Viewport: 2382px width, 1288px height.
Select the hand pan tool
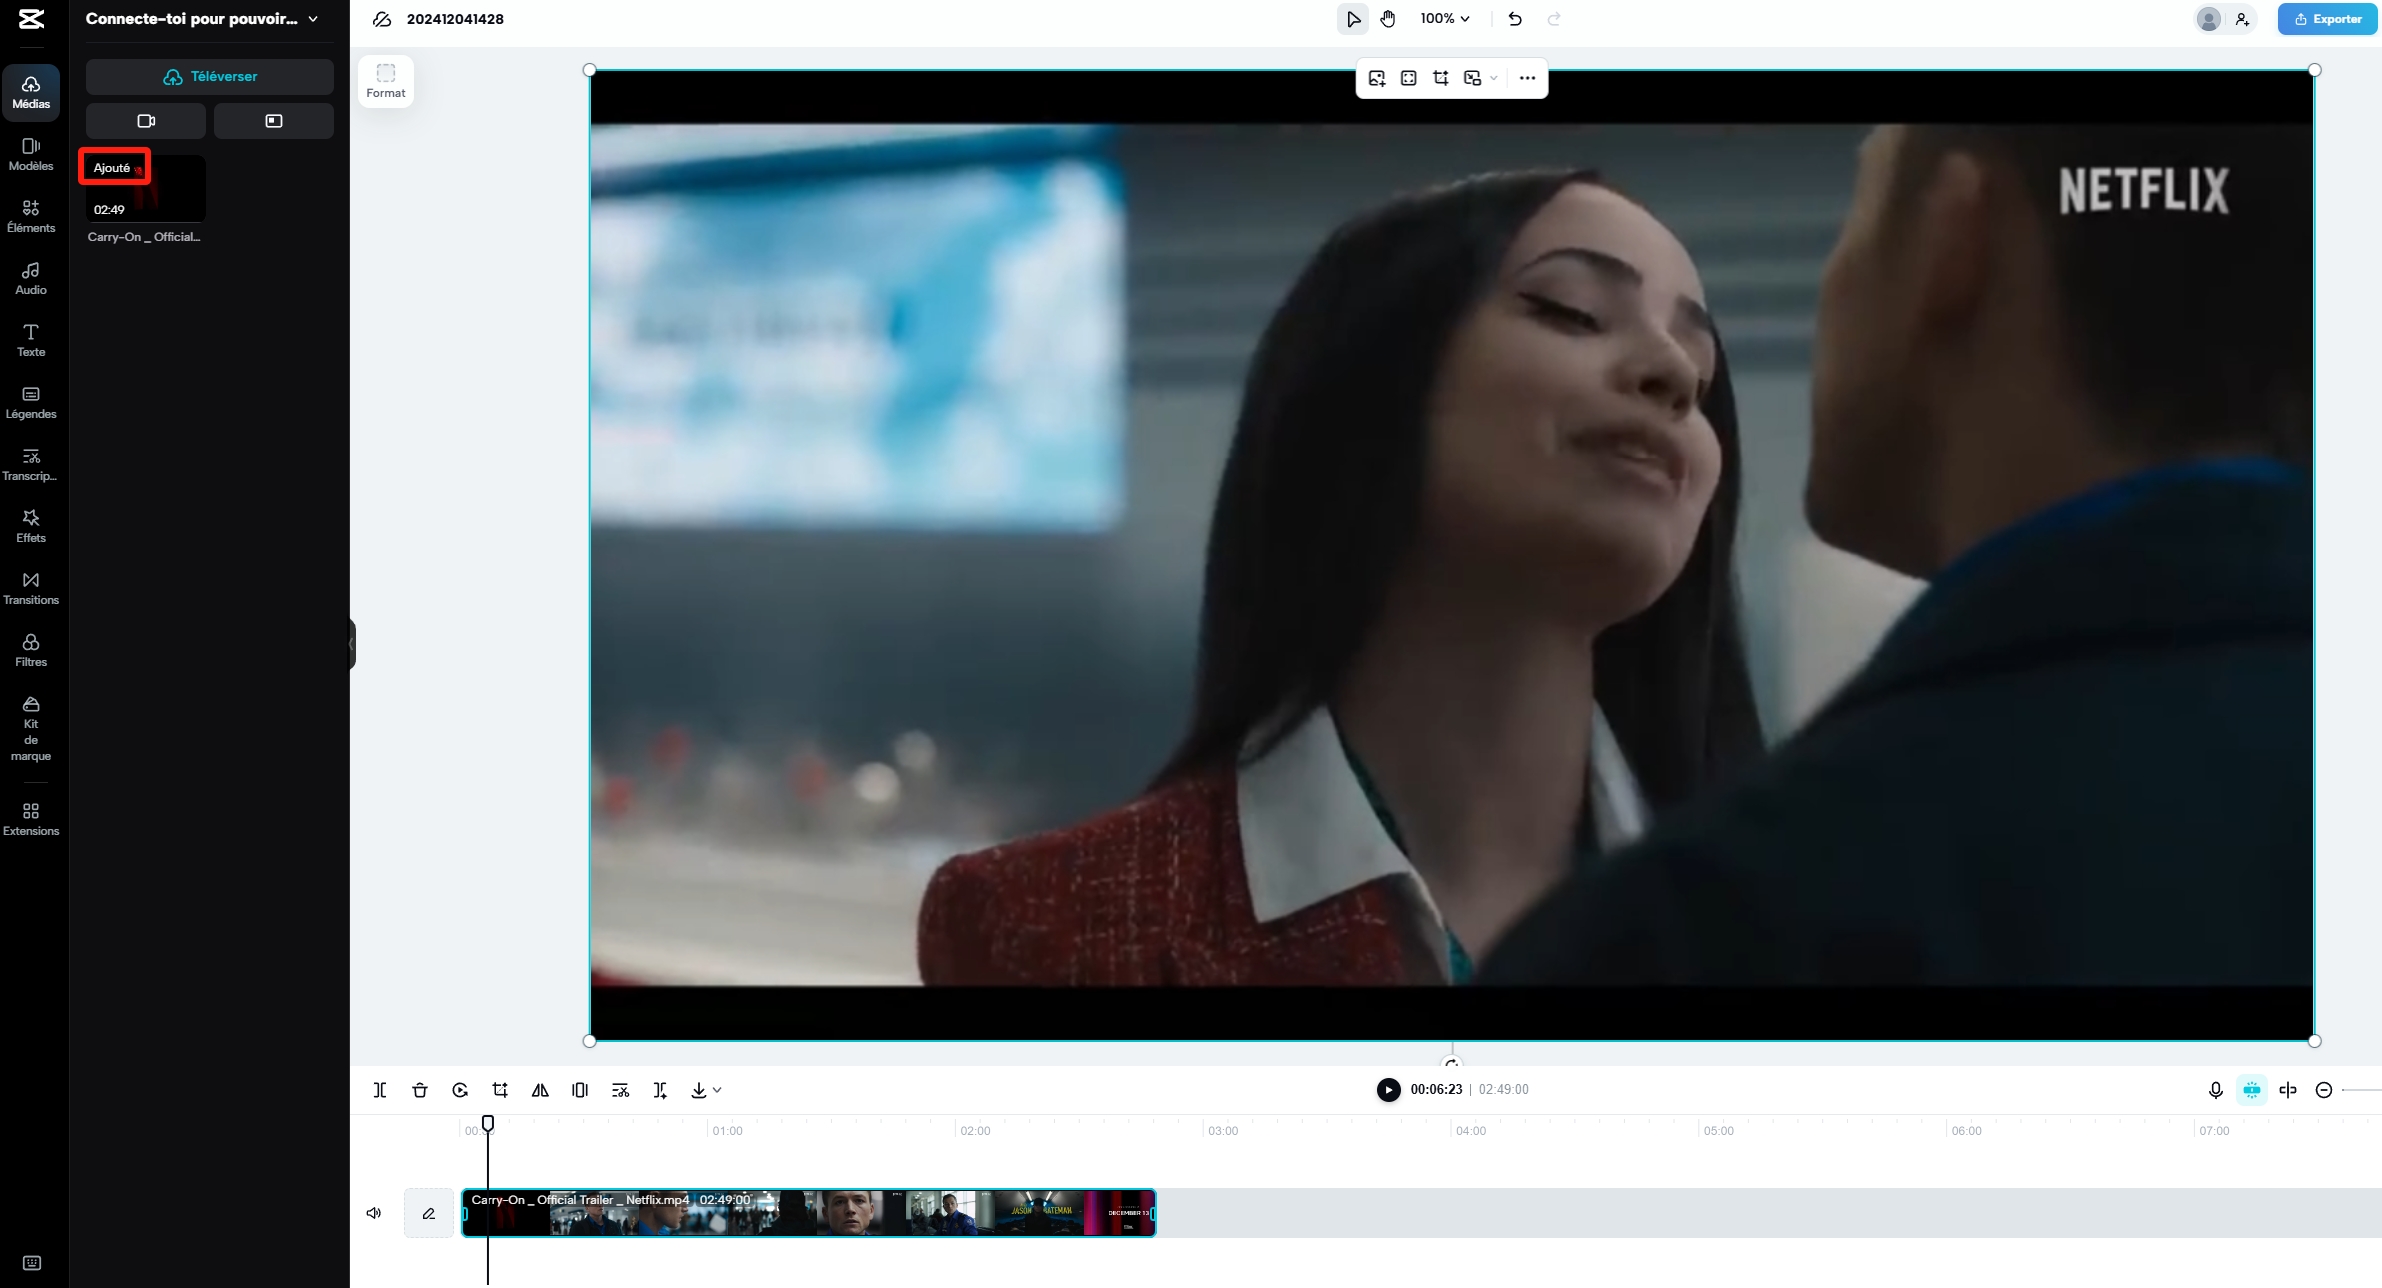pos(1388,19)
